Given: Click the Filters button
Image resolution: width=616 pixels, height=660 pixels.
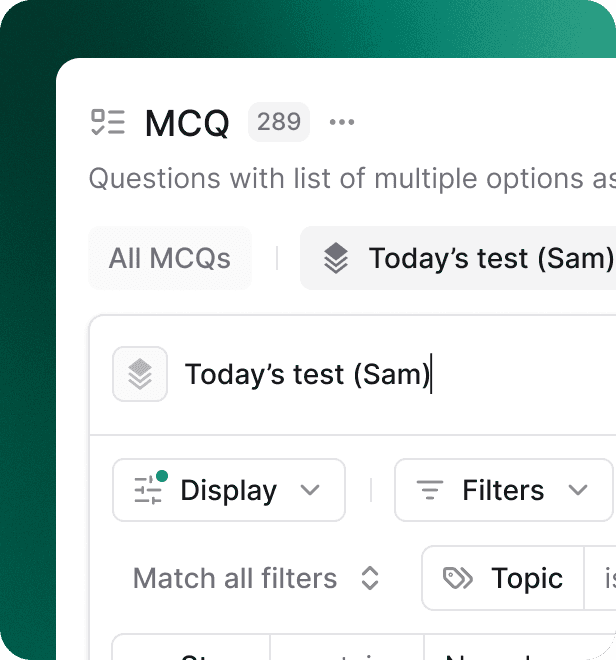Looking at the screenshot, I should [x=503, y=490].
